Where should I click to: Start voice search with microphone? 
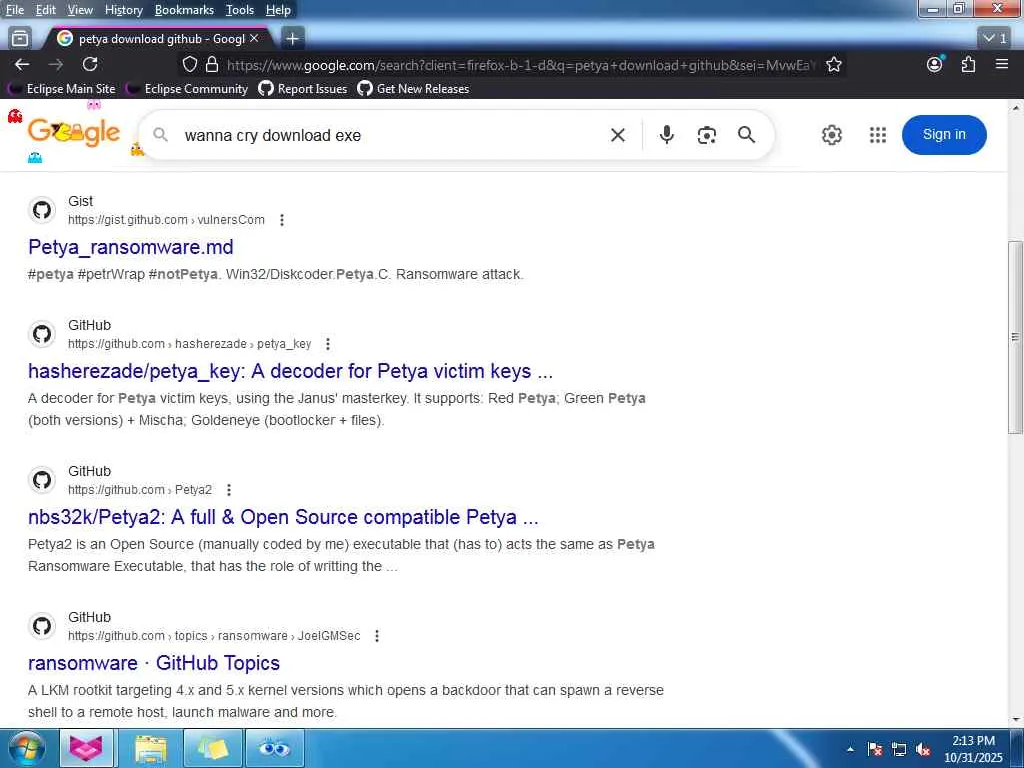click(666, 135)
